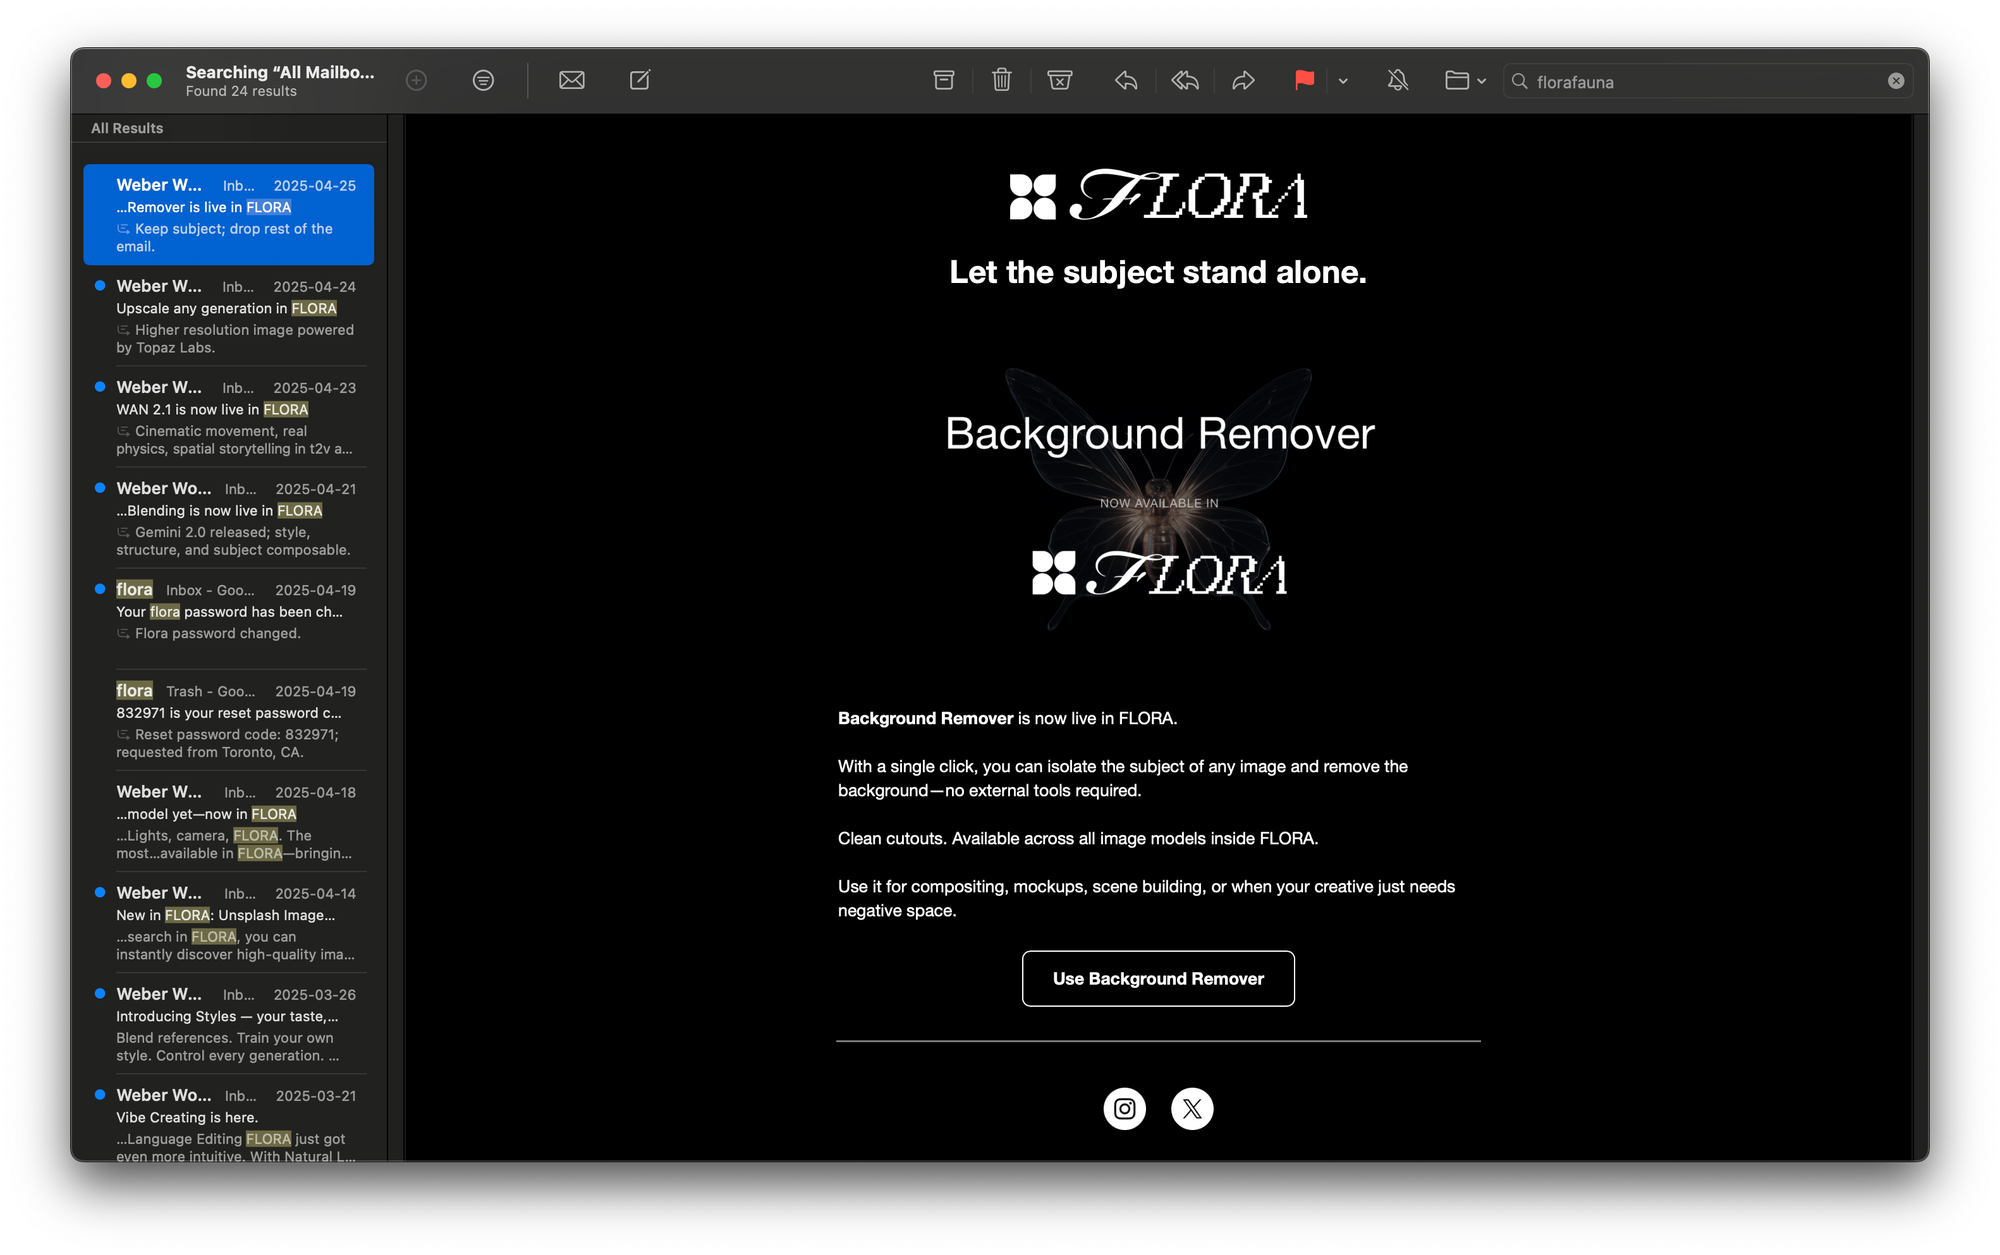Click the magnifier search icon
Screen dimensions: 2000x1255
tap(1520, 81)
